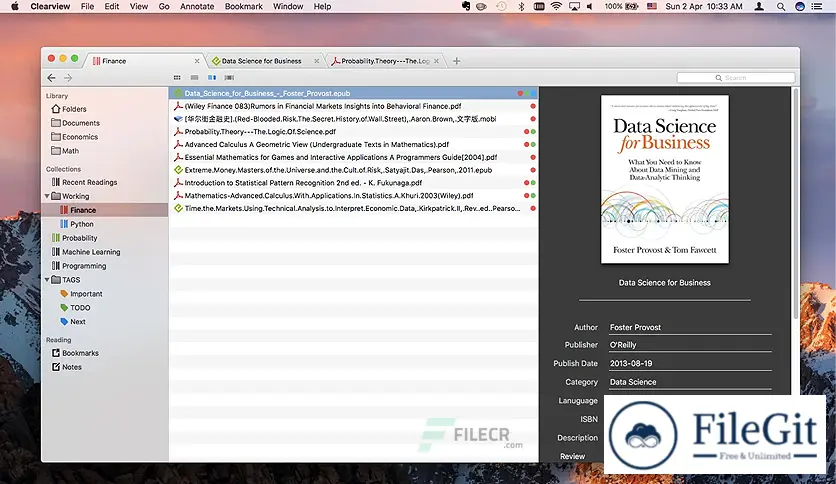836x484 pixels.
Task: Add a new tab with plus button
Action: [456, 61]
